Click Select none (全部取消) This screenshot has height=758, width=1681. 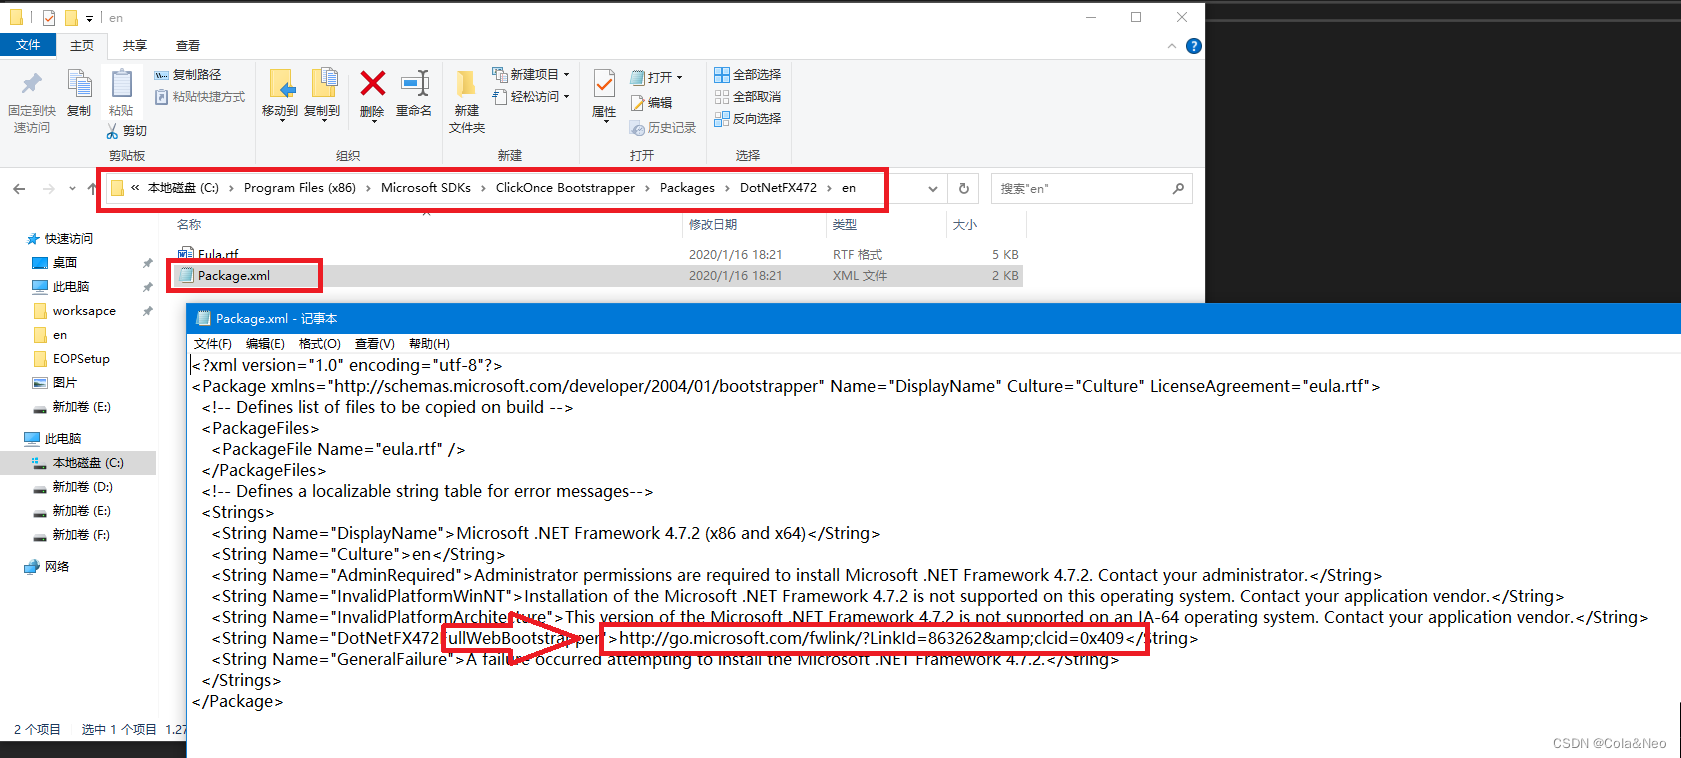pos(747,97)
